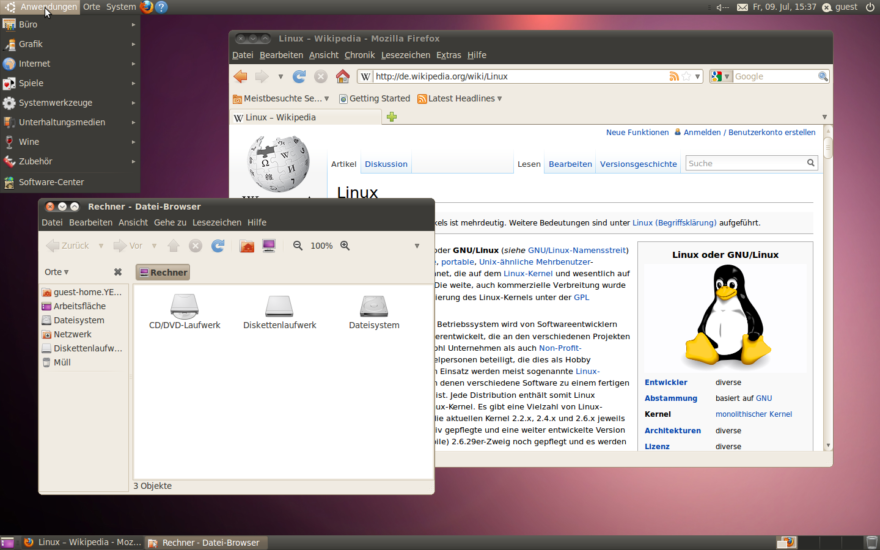Bookmark page with star icon in URL bar
The width and height of the screenshot is (880, 550).
[x=686, y=76]
